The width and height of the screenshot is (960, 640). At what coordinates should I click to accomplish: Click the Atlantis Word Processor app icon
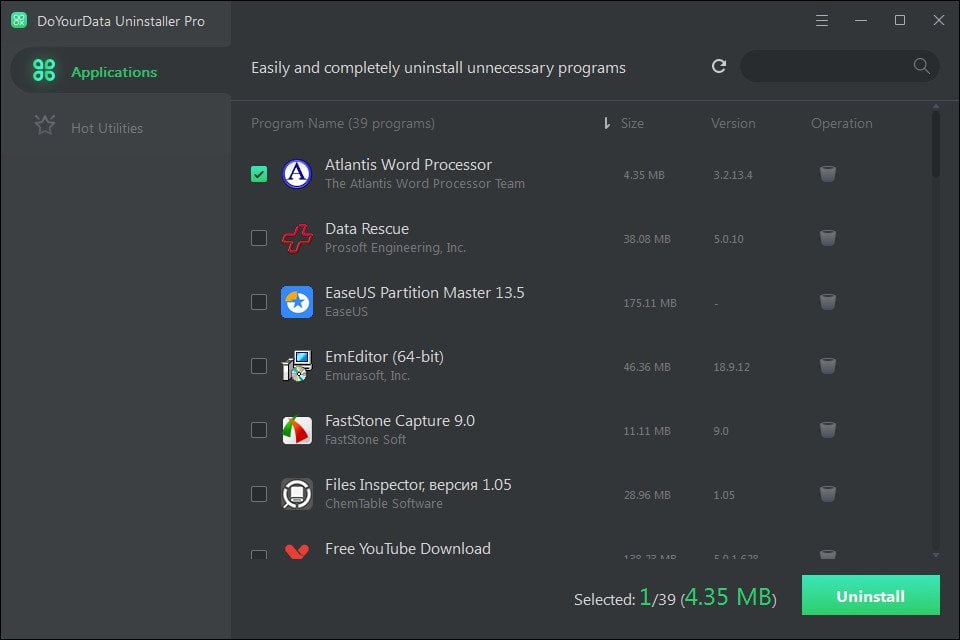pyautogui.click(x=294, y=173)
